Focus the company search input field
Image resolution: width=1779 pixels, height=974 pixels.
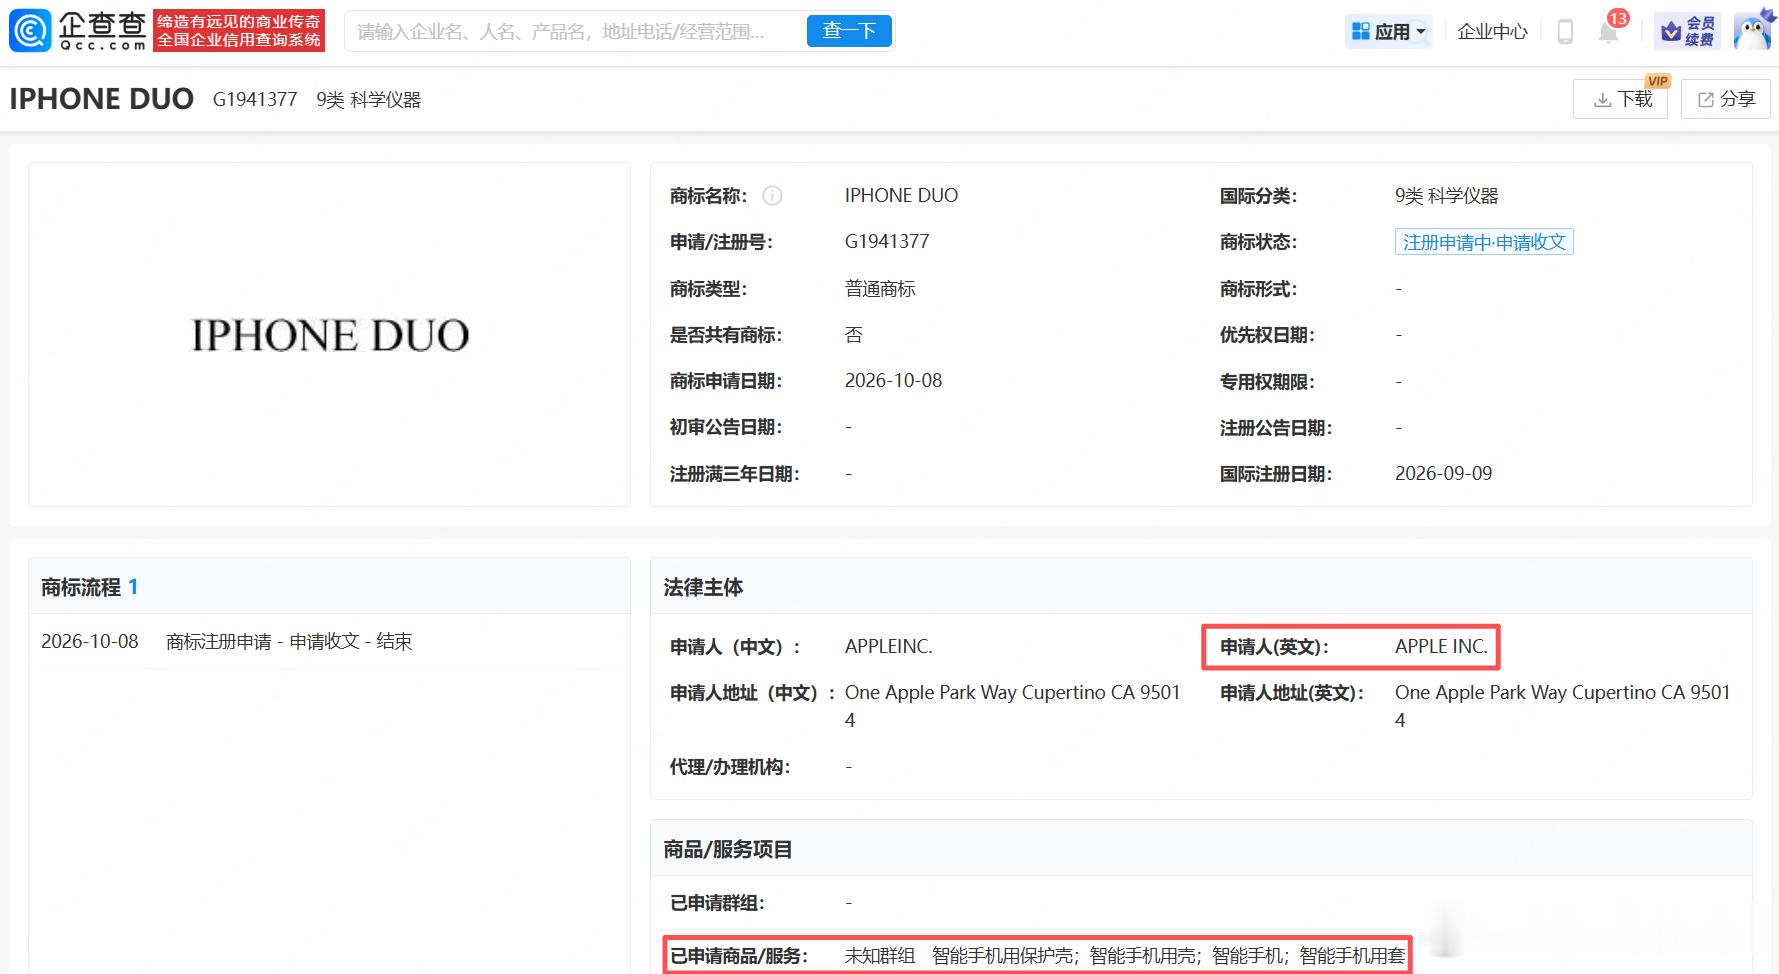click(576, 32)
